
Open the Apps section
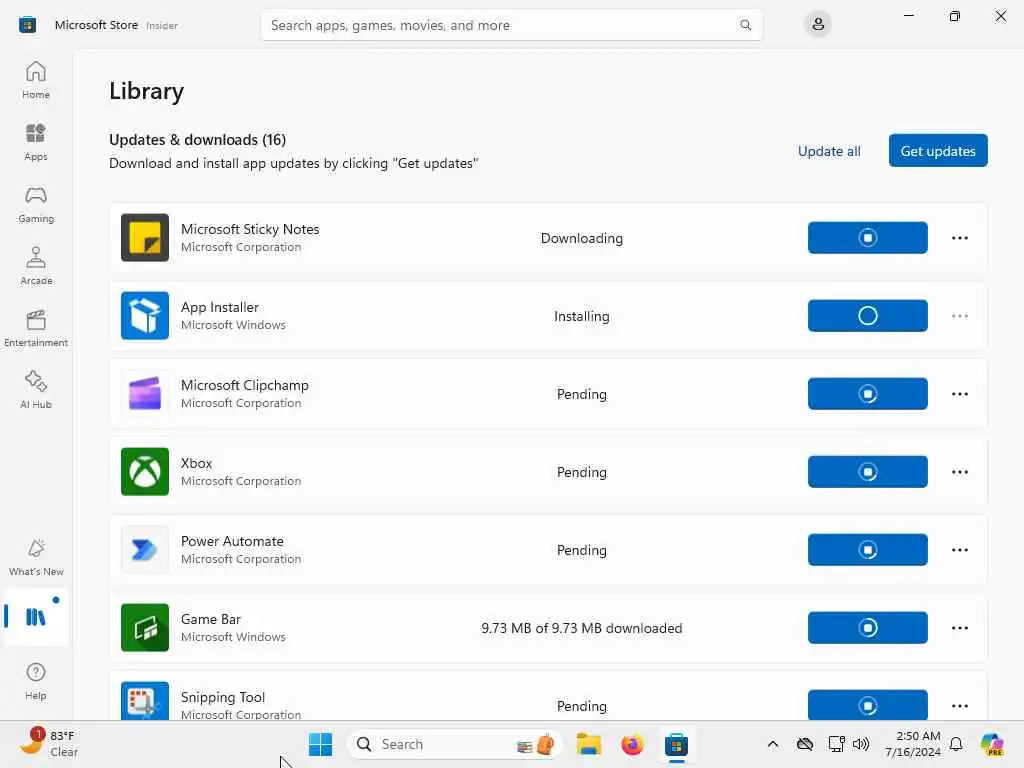[36, 142]
